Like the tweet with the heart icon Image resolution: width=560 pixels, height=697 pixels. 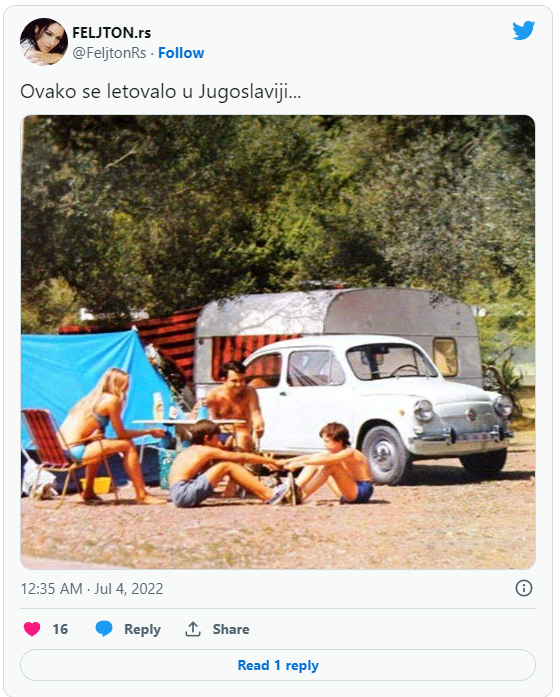(x=32, y=629)
